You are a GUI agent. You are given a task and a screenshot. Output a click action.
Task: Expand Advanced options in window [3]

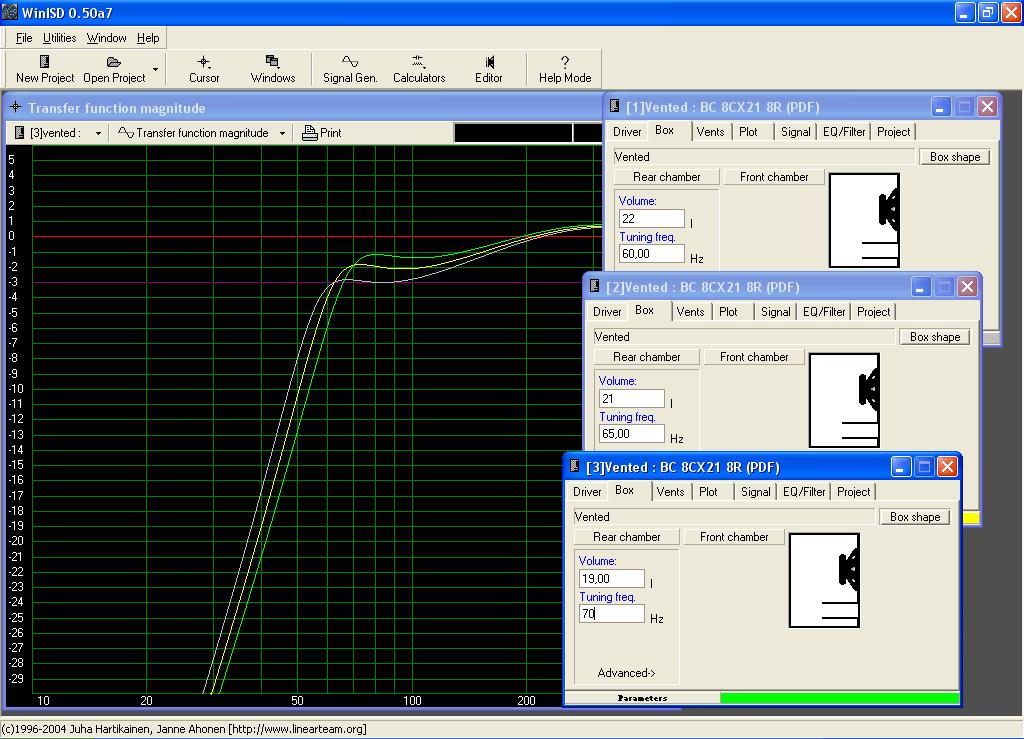tap(626, 673)
